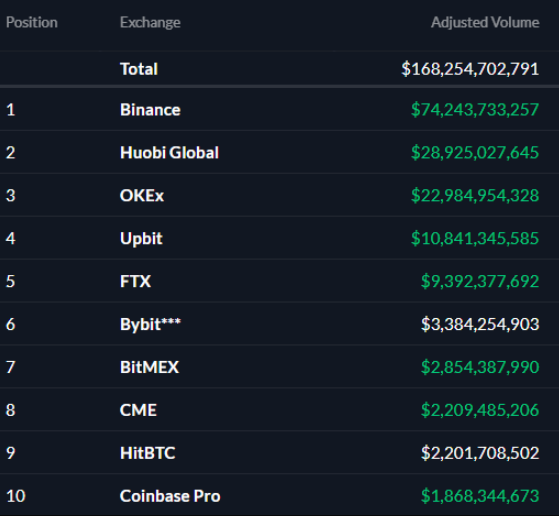Click Binance volume $74,243,733,257

coord(475,109)
